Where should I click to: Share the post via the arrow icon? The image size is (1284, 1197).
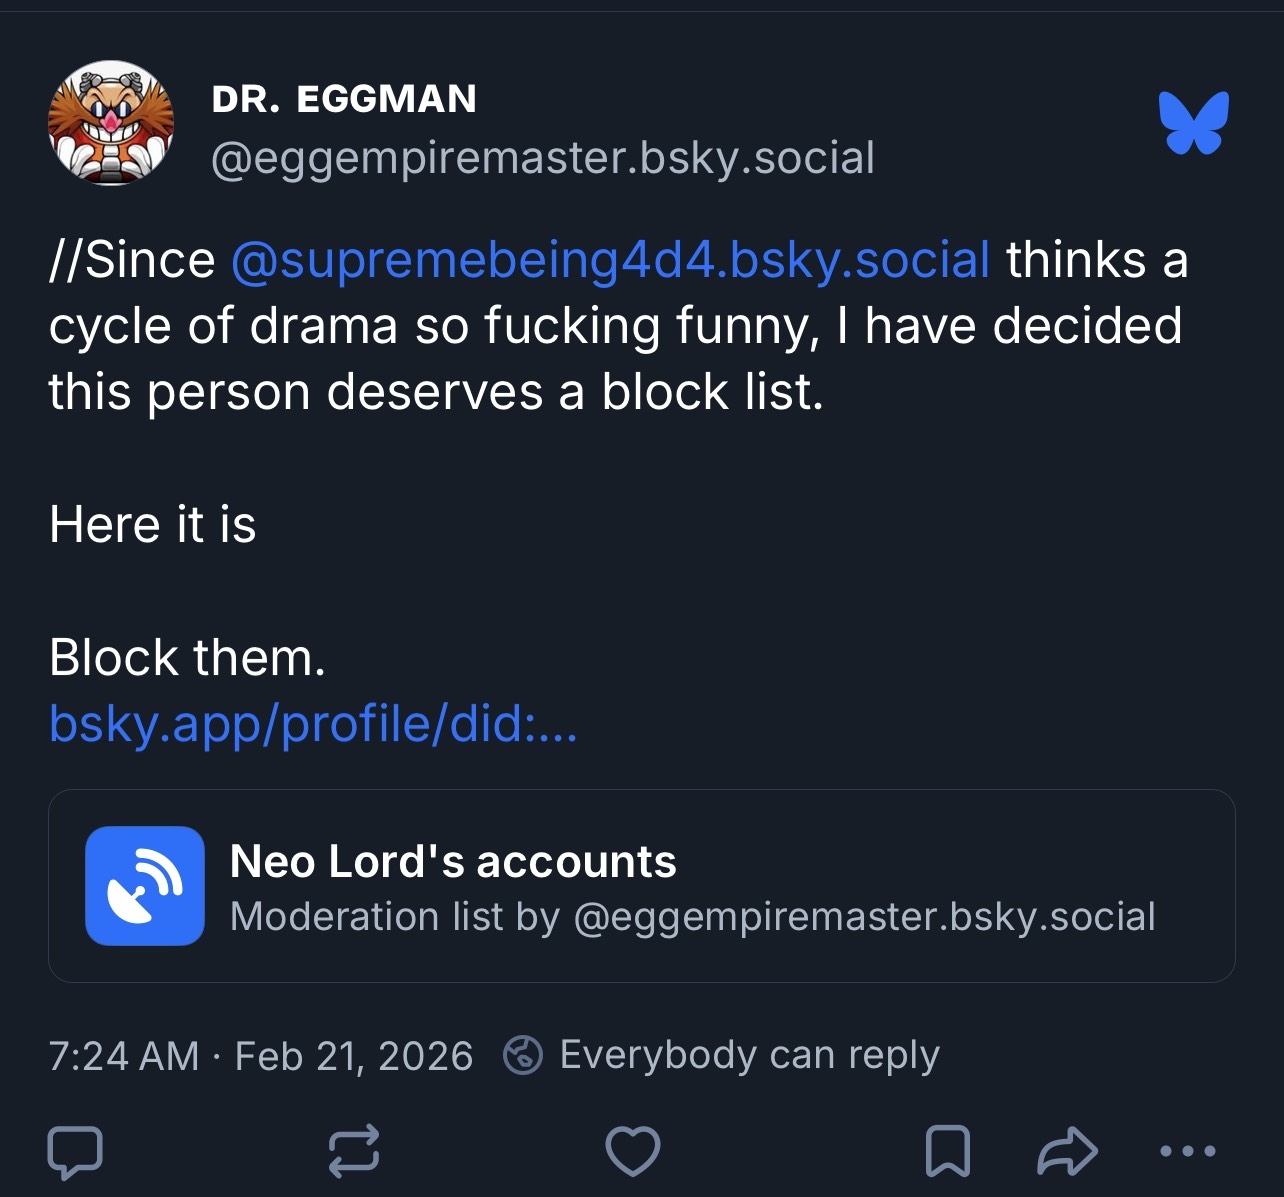(1067, 1151)
